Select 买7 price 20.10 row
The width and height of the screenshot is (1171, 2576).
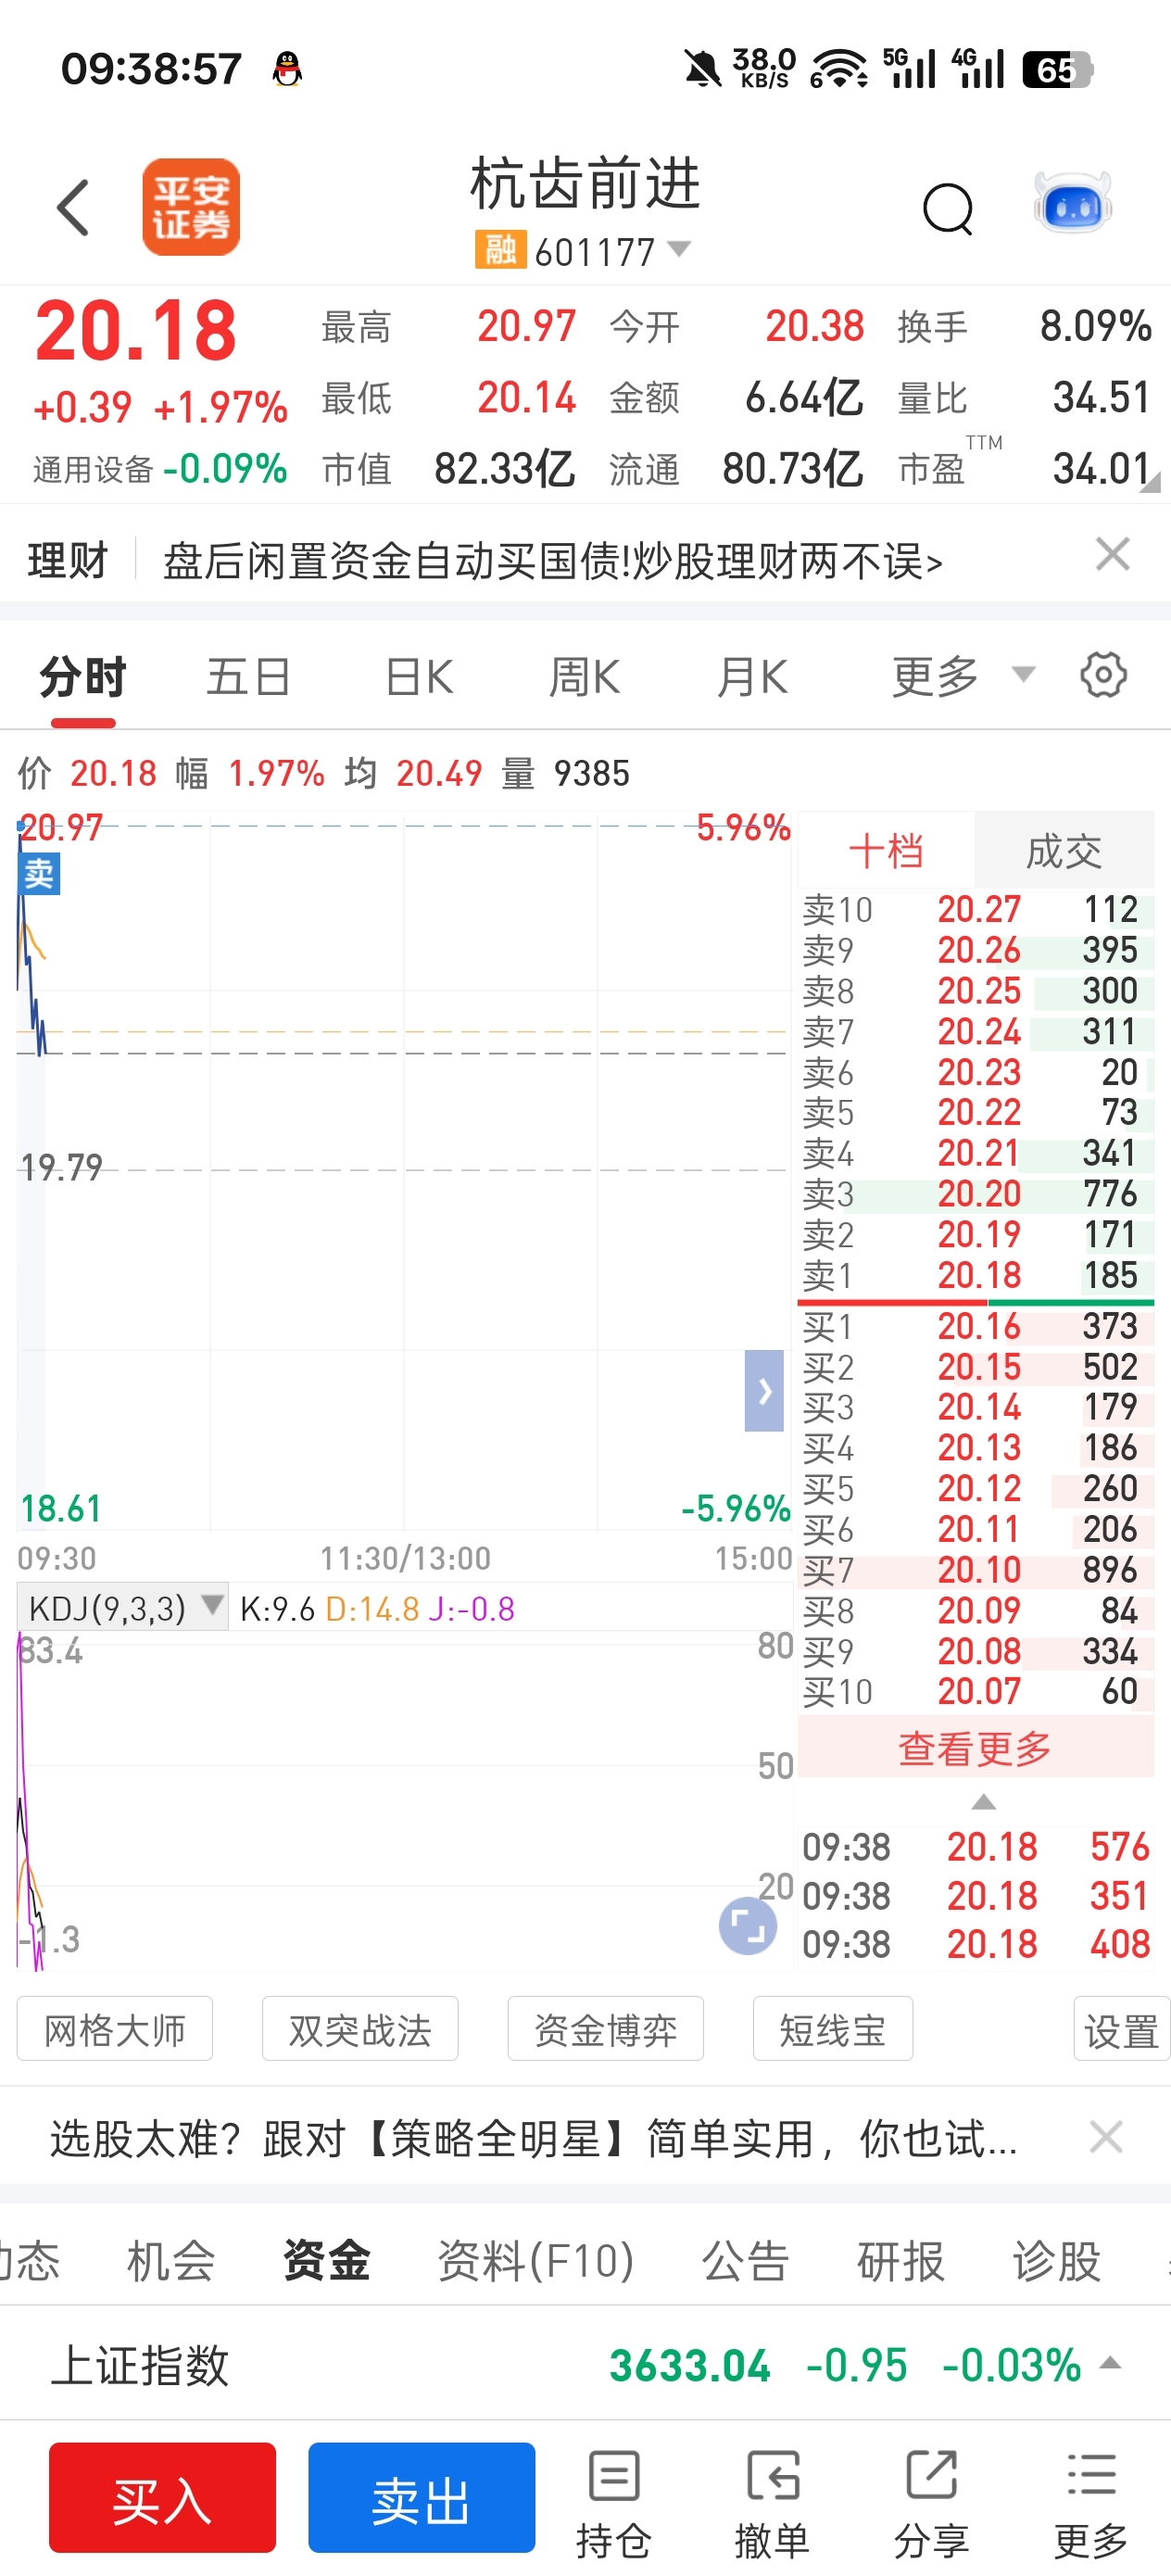(976, 1569)
